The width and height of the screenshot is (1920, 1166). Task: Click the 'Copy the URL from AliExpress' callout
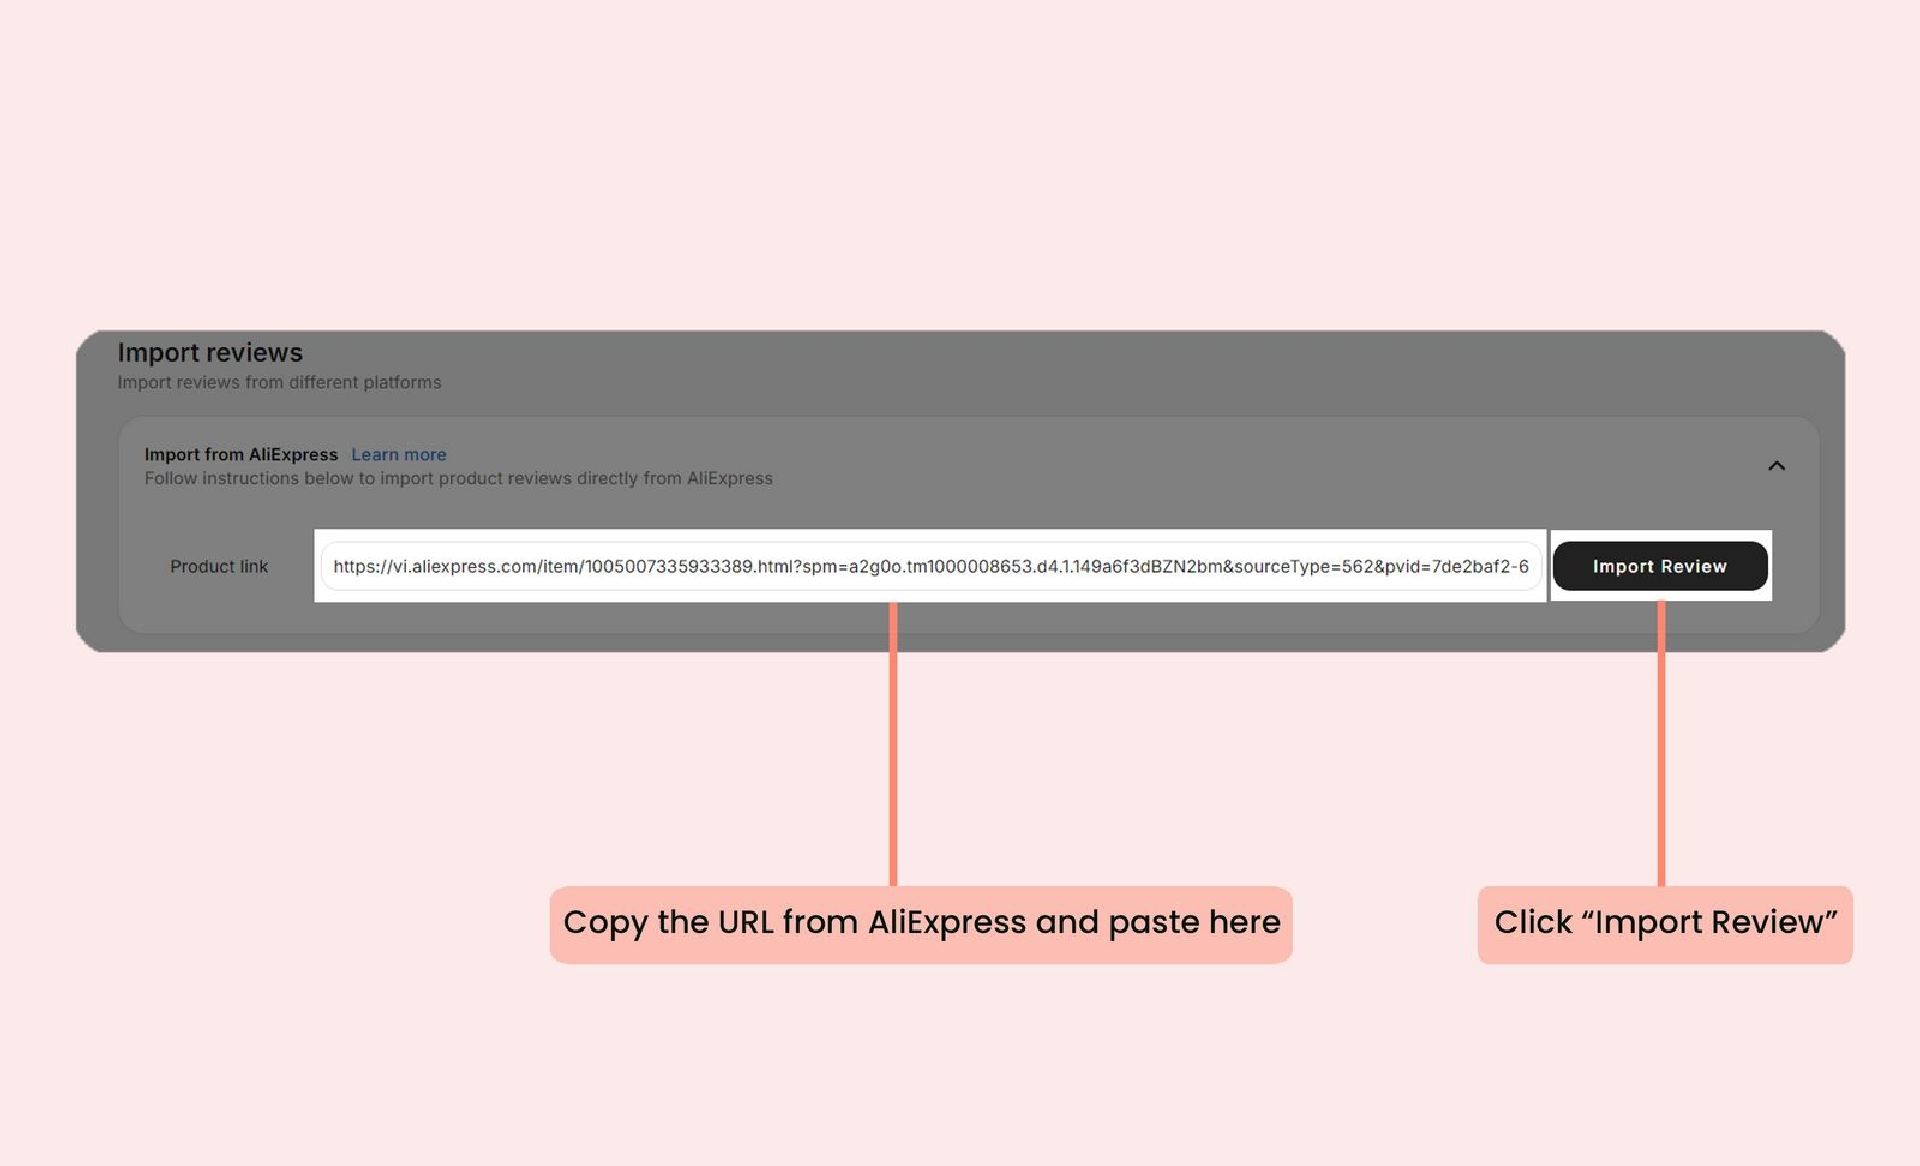coord(920,923)
